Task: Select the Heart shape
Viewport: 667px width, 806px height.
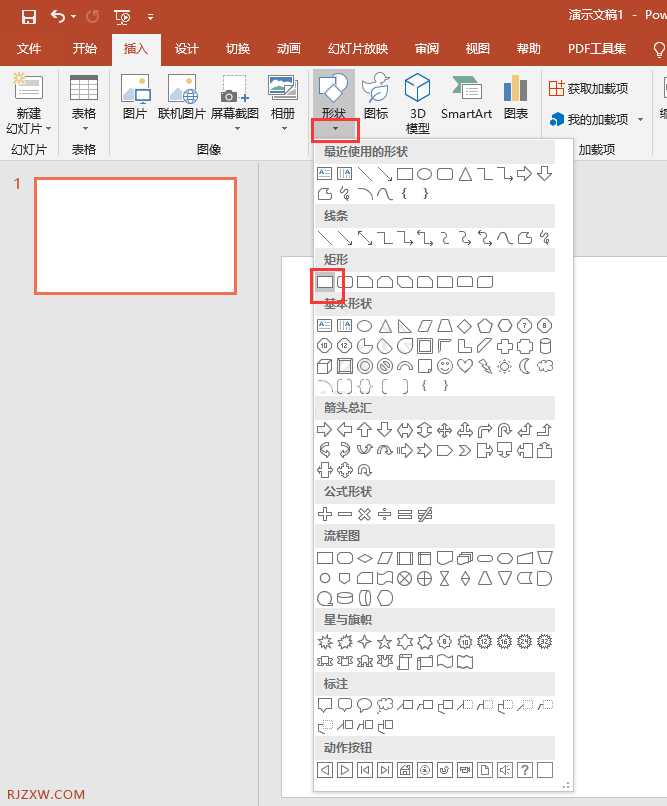Action: click(465, 366)
